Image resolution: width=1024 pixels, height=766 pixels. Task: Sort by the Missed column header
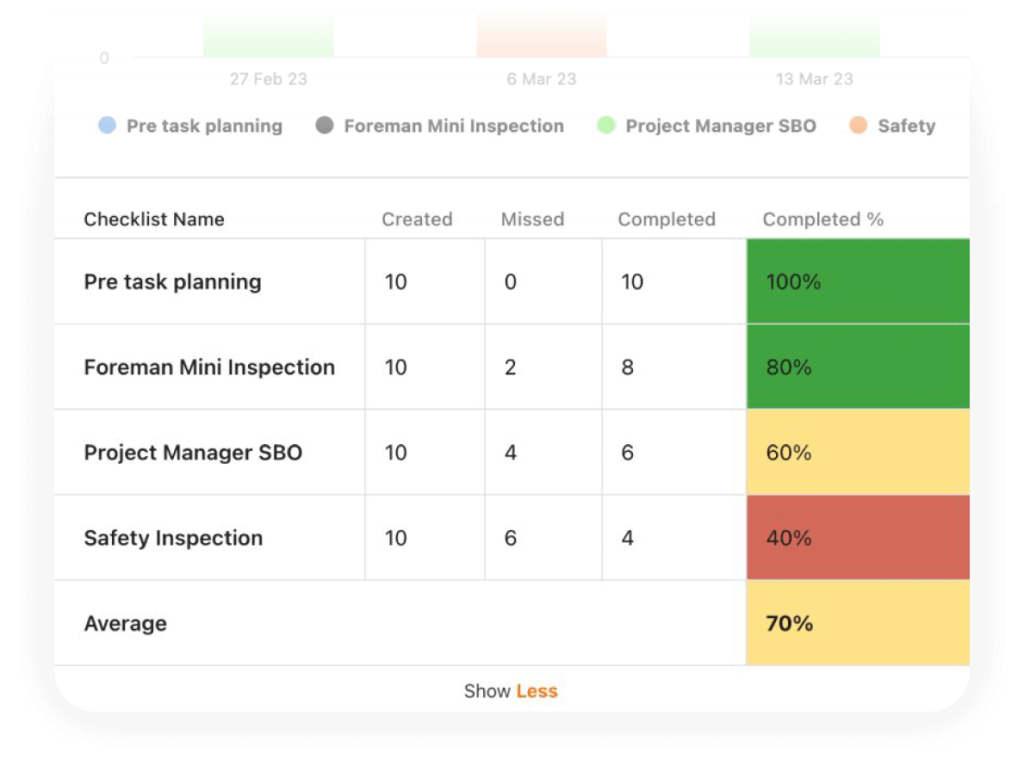coord(532,219)
